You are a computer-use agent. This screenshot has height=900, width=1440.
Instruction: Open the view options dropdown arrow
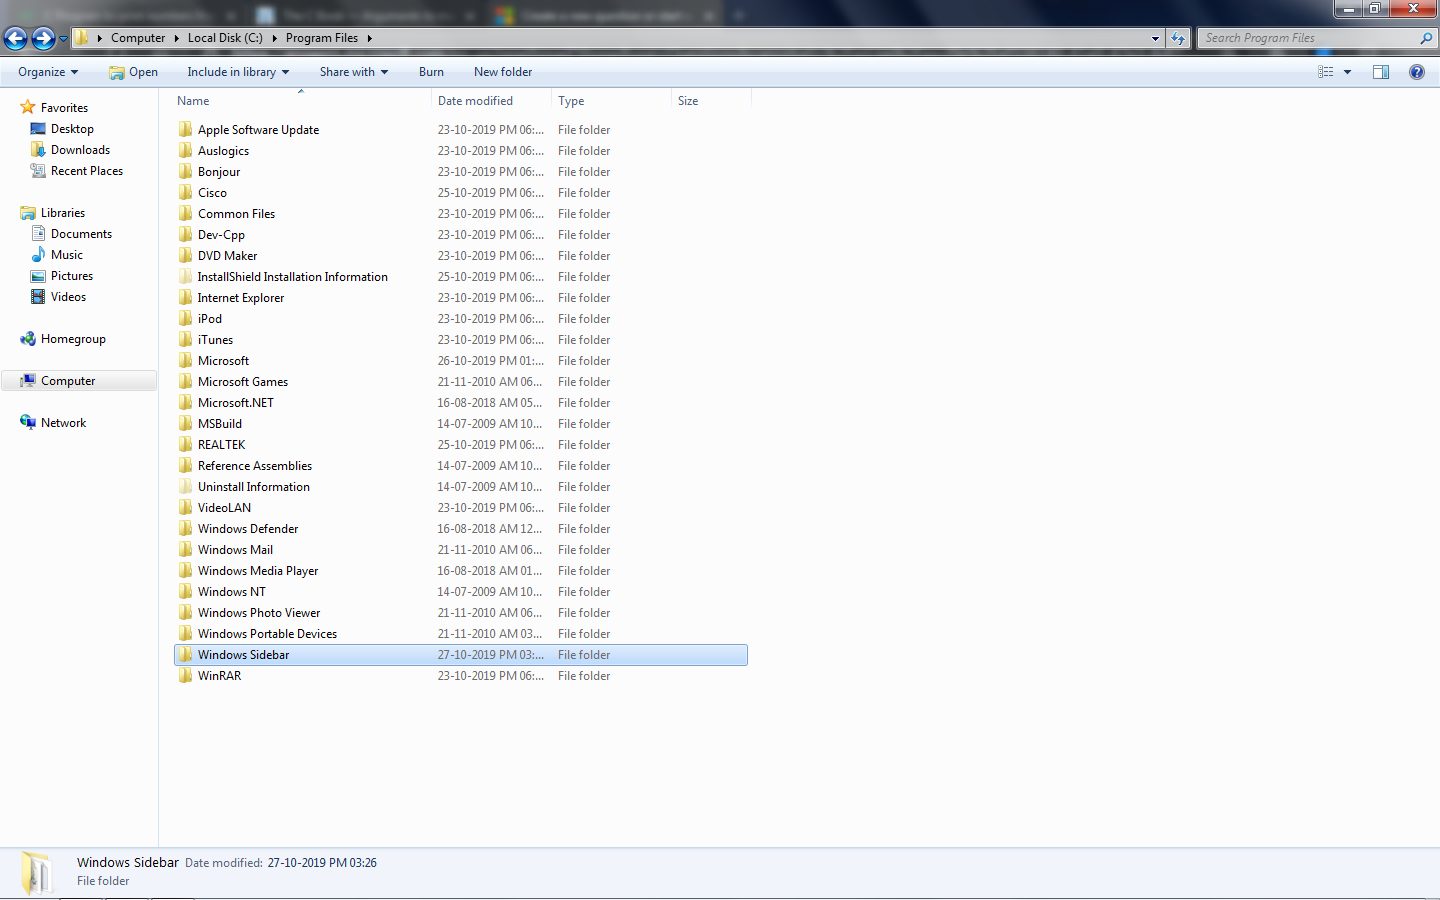tap(1347, 72)
